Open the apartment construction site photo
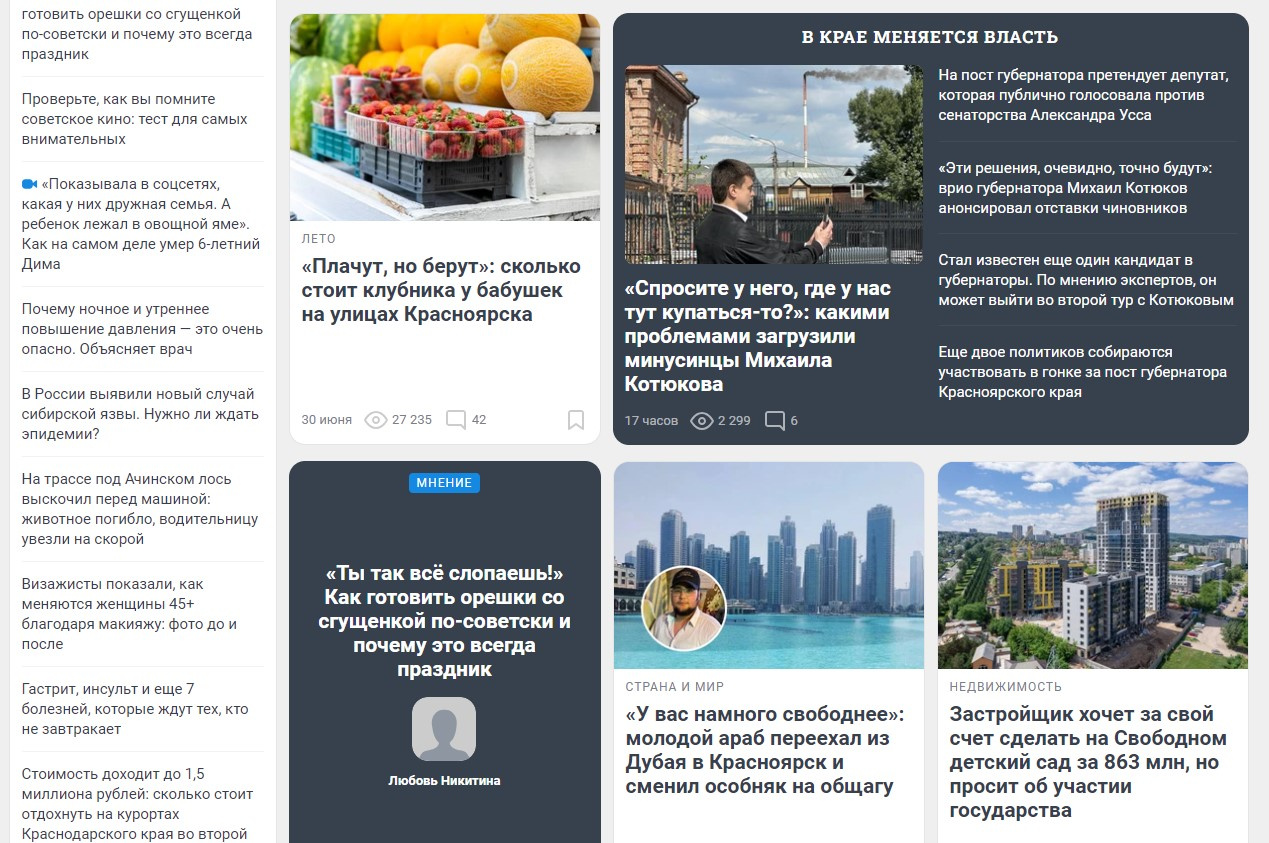 [1093, 565]
